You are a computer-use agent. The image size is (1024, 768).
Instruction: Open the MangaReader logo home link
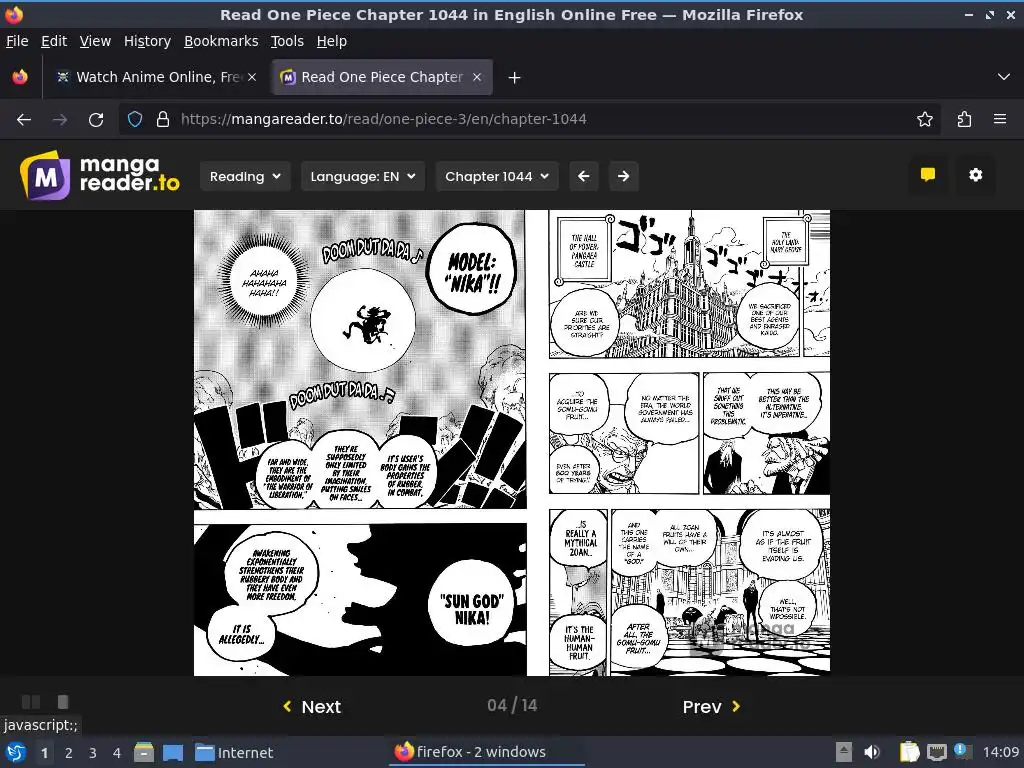[x=100, y=175]
